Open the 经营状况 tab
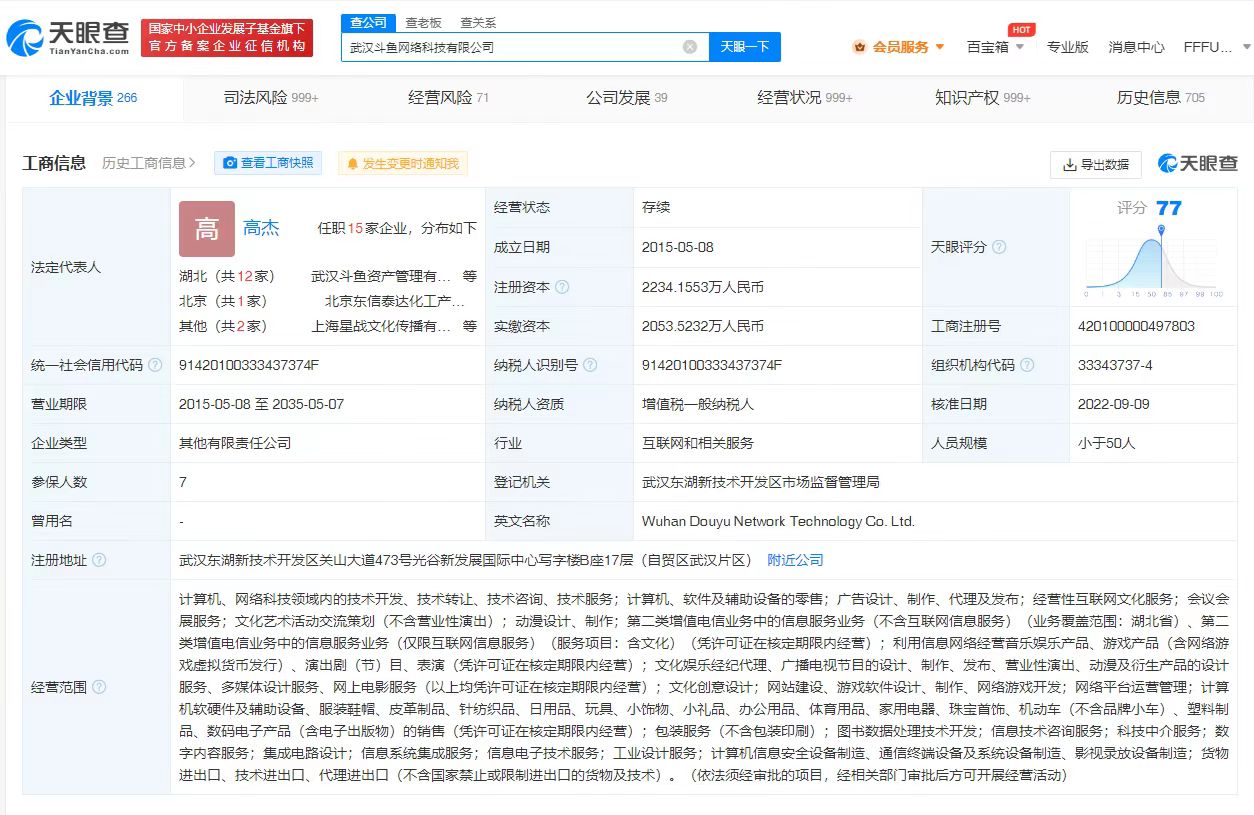1254x815 pixels. pos(804,98)
